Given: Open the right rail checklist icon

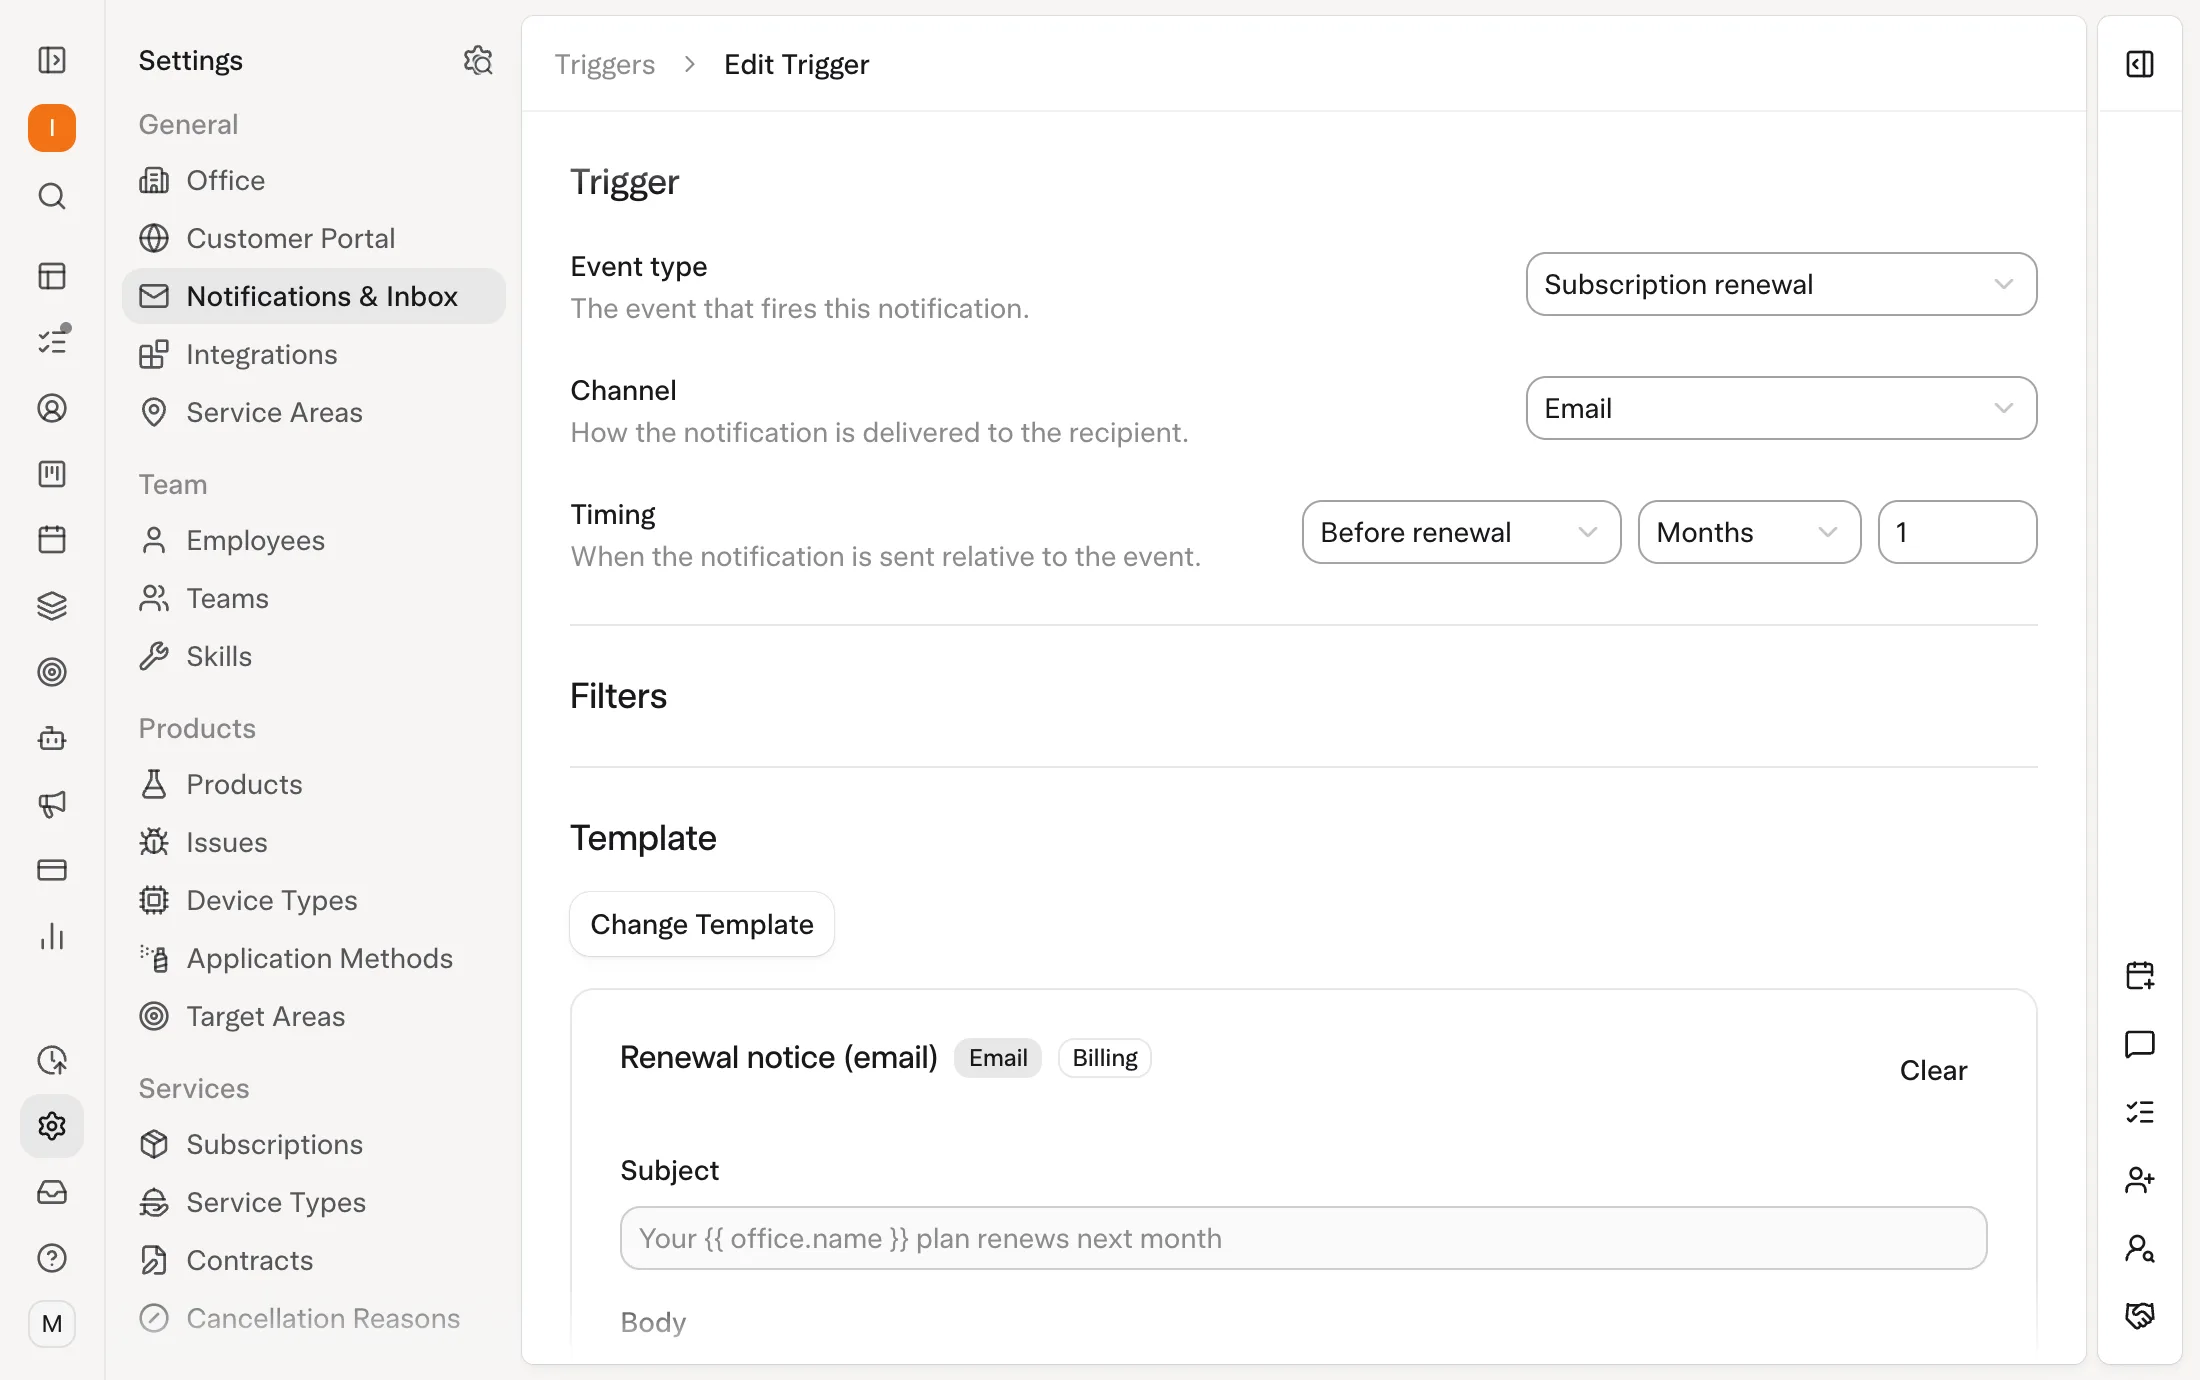Looking at the screenshot, I should pyautogui.click(x=2140, y=1112).
